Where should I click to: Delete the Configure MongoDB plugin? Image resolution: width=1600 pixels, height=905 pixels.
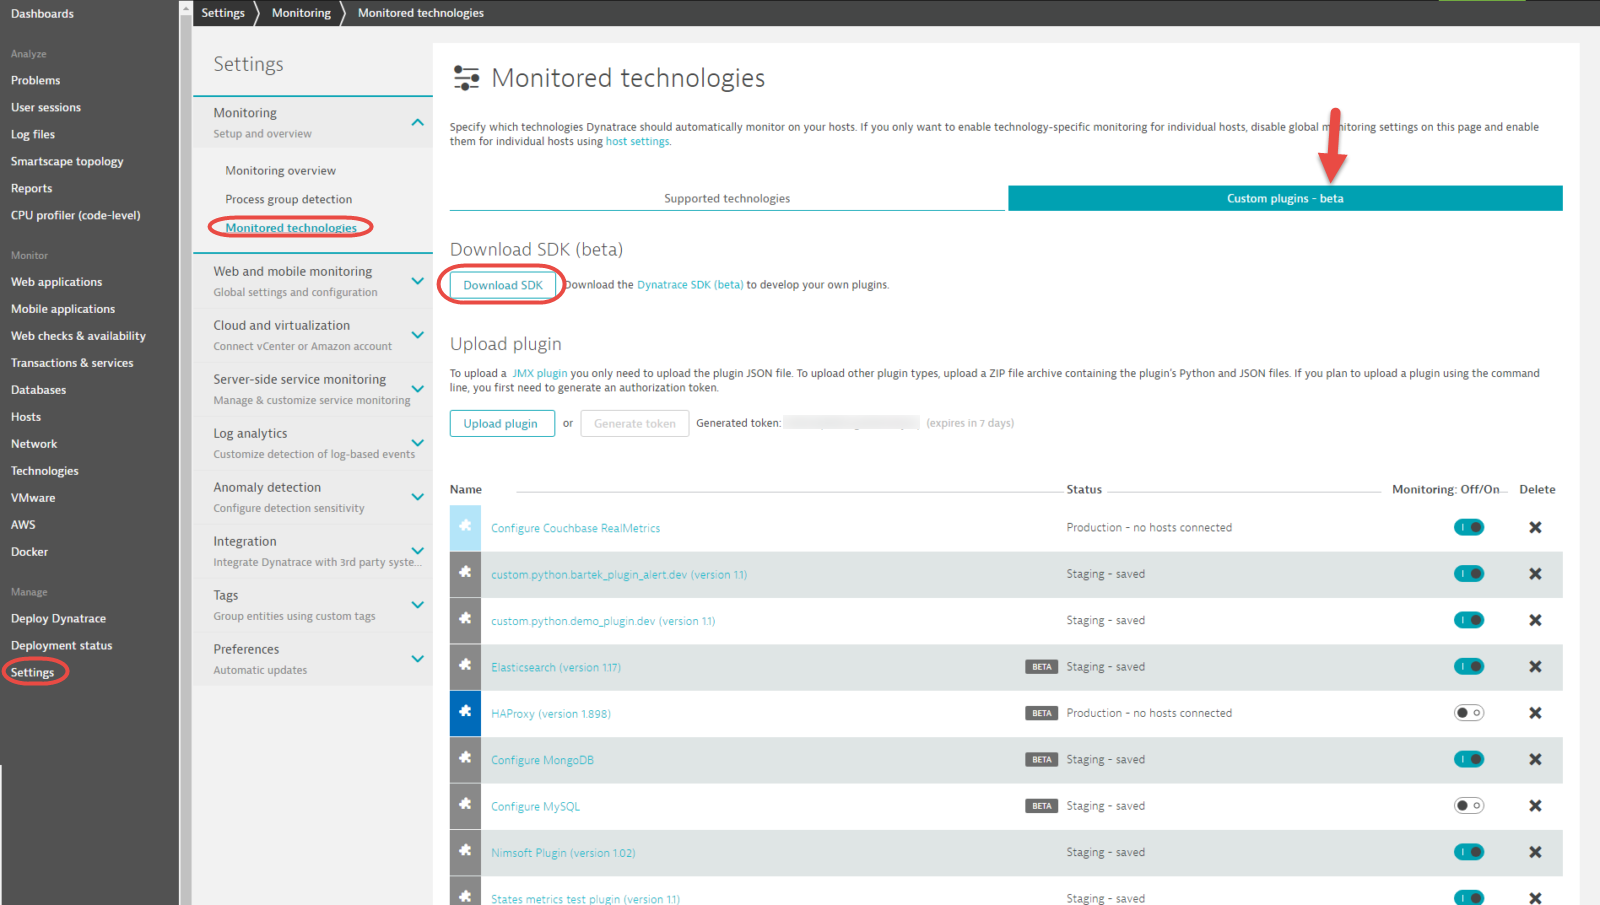(1535, 760)
